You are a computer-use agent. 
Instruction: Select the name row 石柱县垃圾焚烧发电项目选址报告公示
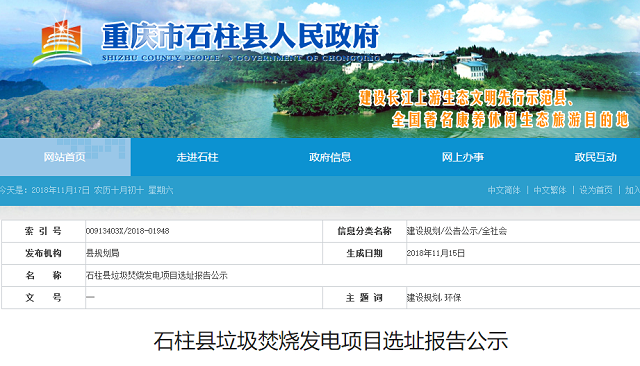[x=156, y=275]
